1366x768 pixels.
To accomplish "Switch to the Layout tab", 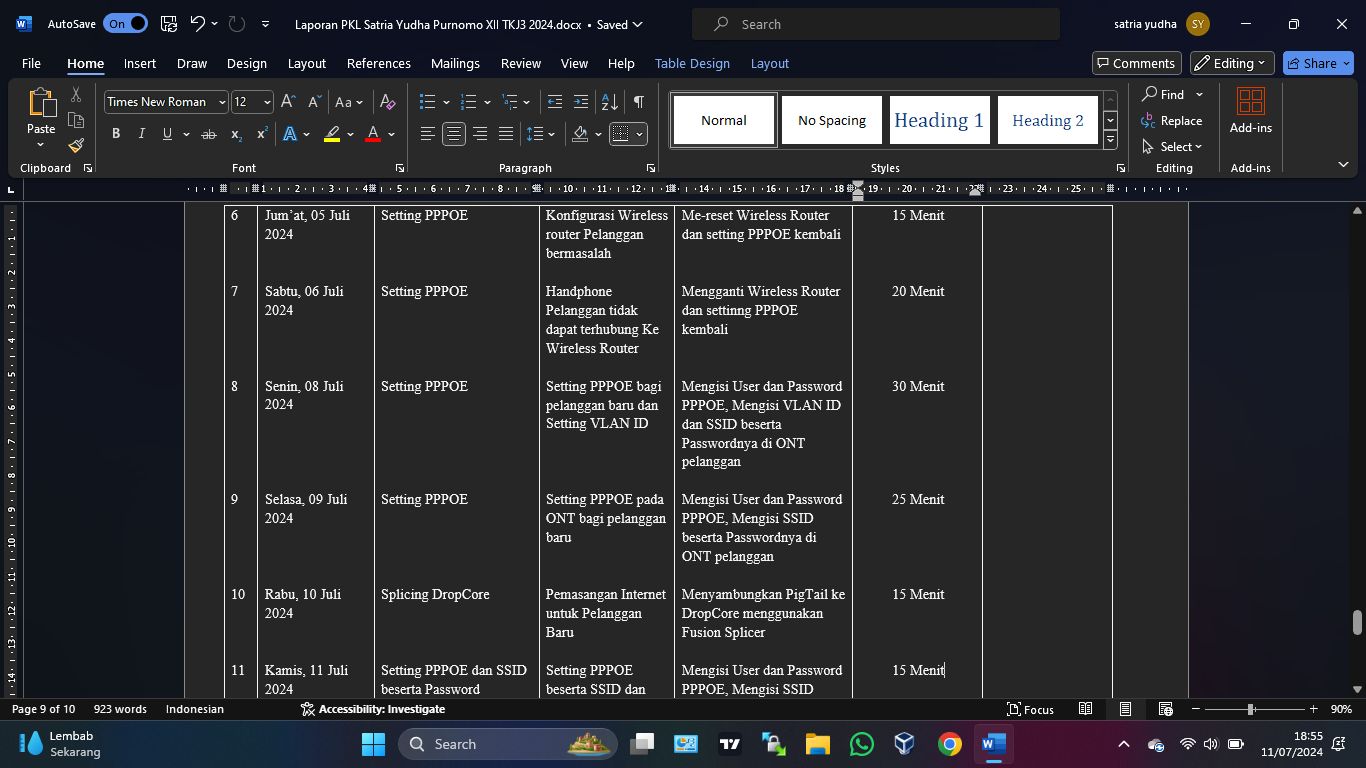I will point(307,63).
